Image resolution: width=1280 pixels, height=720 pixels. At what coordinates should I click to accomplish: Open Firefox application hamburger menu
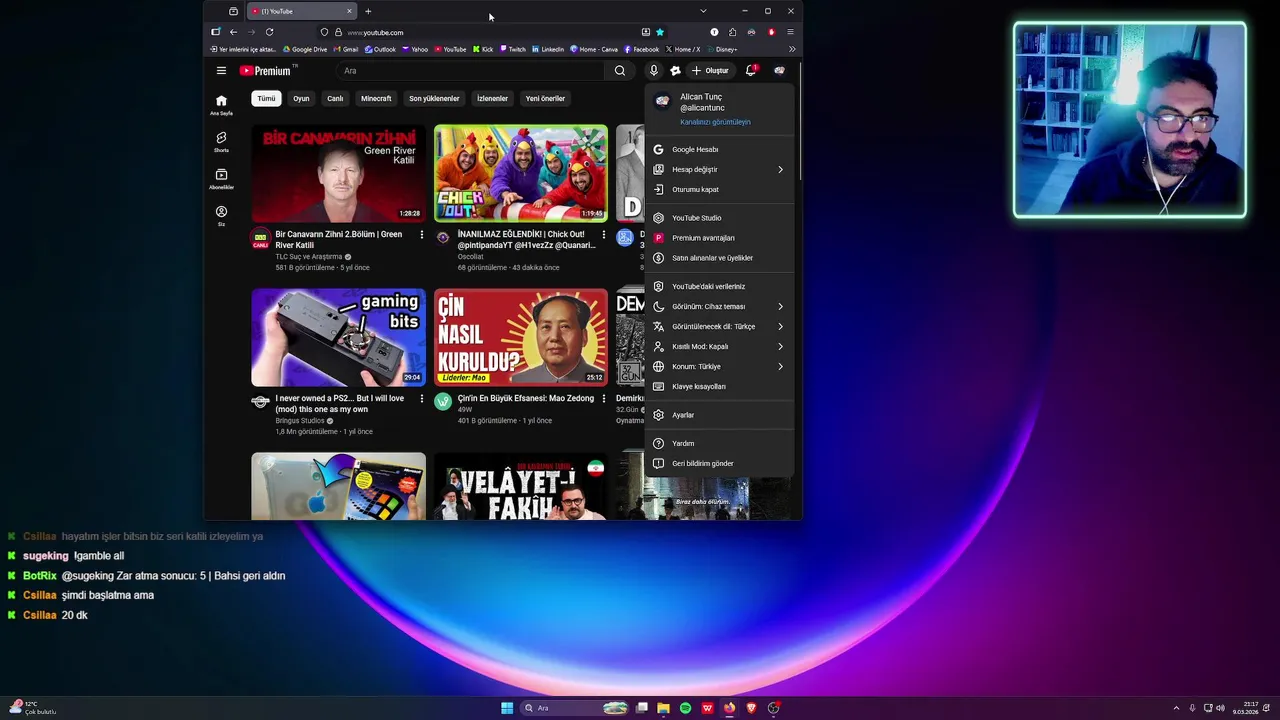click(x=789, y=32)
